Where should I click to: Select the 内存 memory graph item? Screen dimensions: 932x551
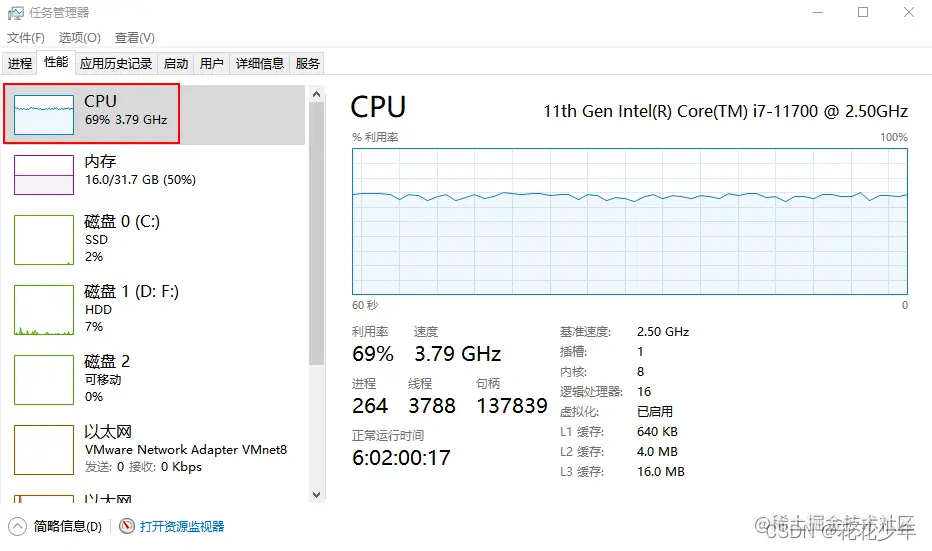[44, 175]
